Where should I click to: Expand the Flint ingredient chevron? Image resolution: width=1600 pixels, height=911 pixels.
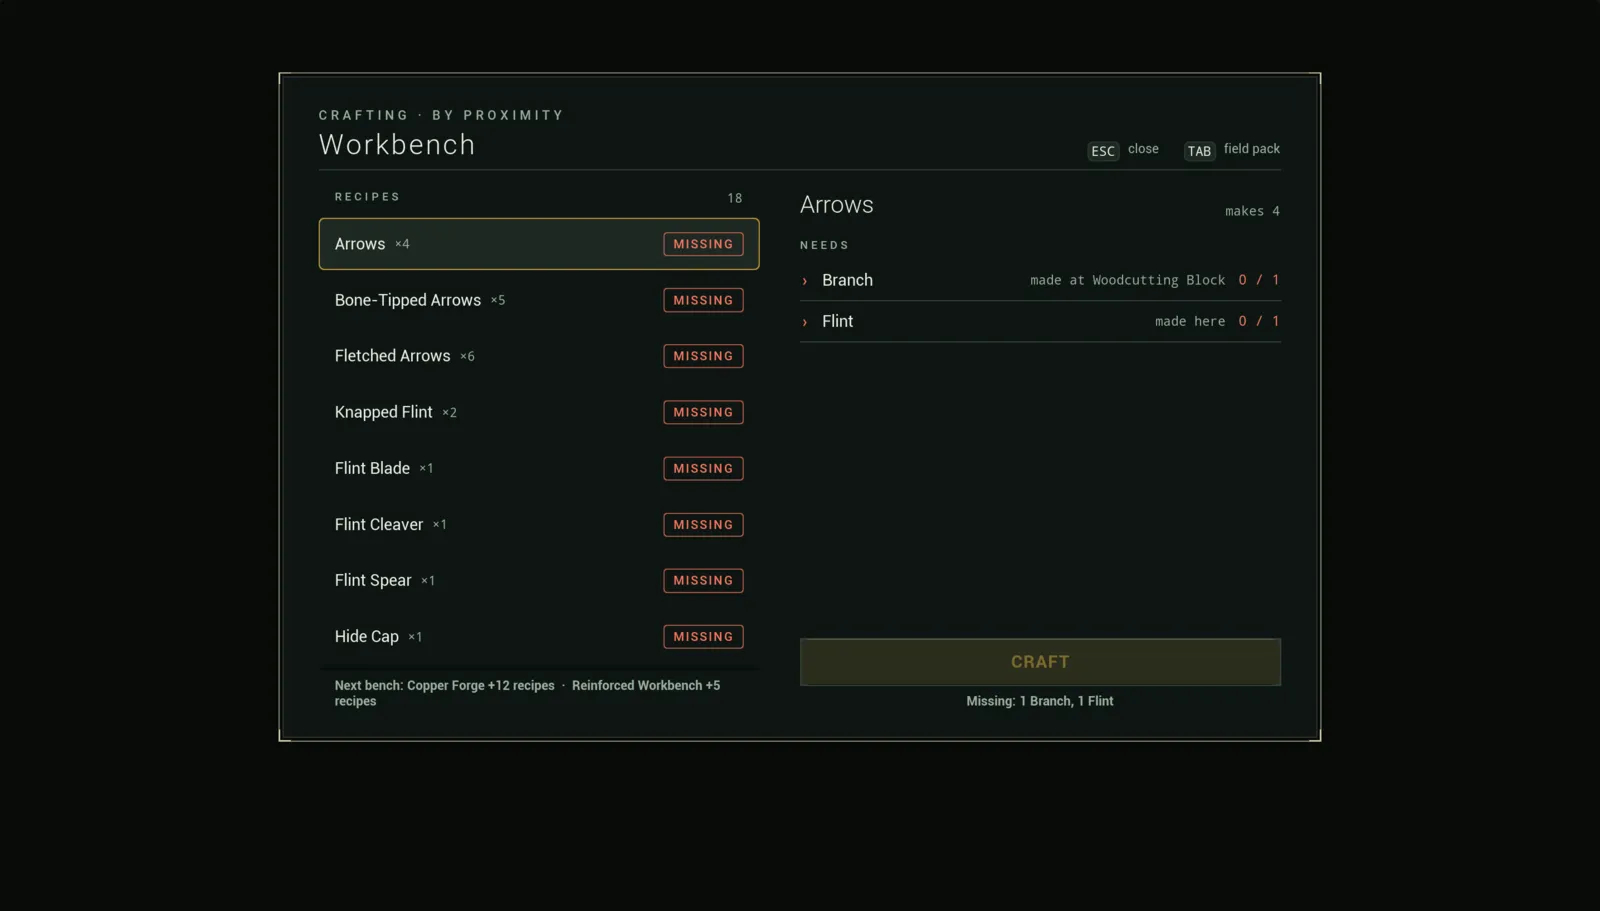click(804, 322)
